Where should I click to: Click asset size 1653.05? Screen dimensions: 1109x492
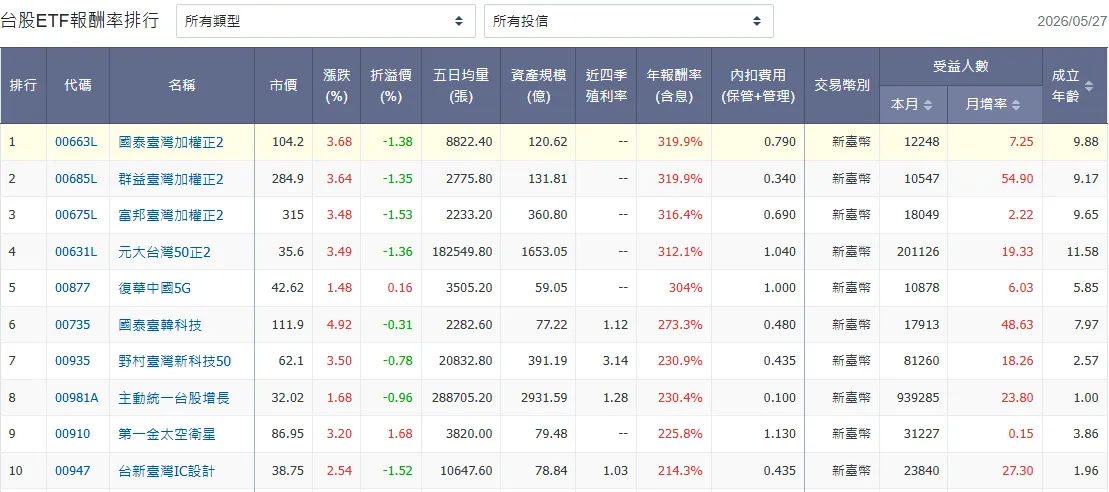coord(543,251)
